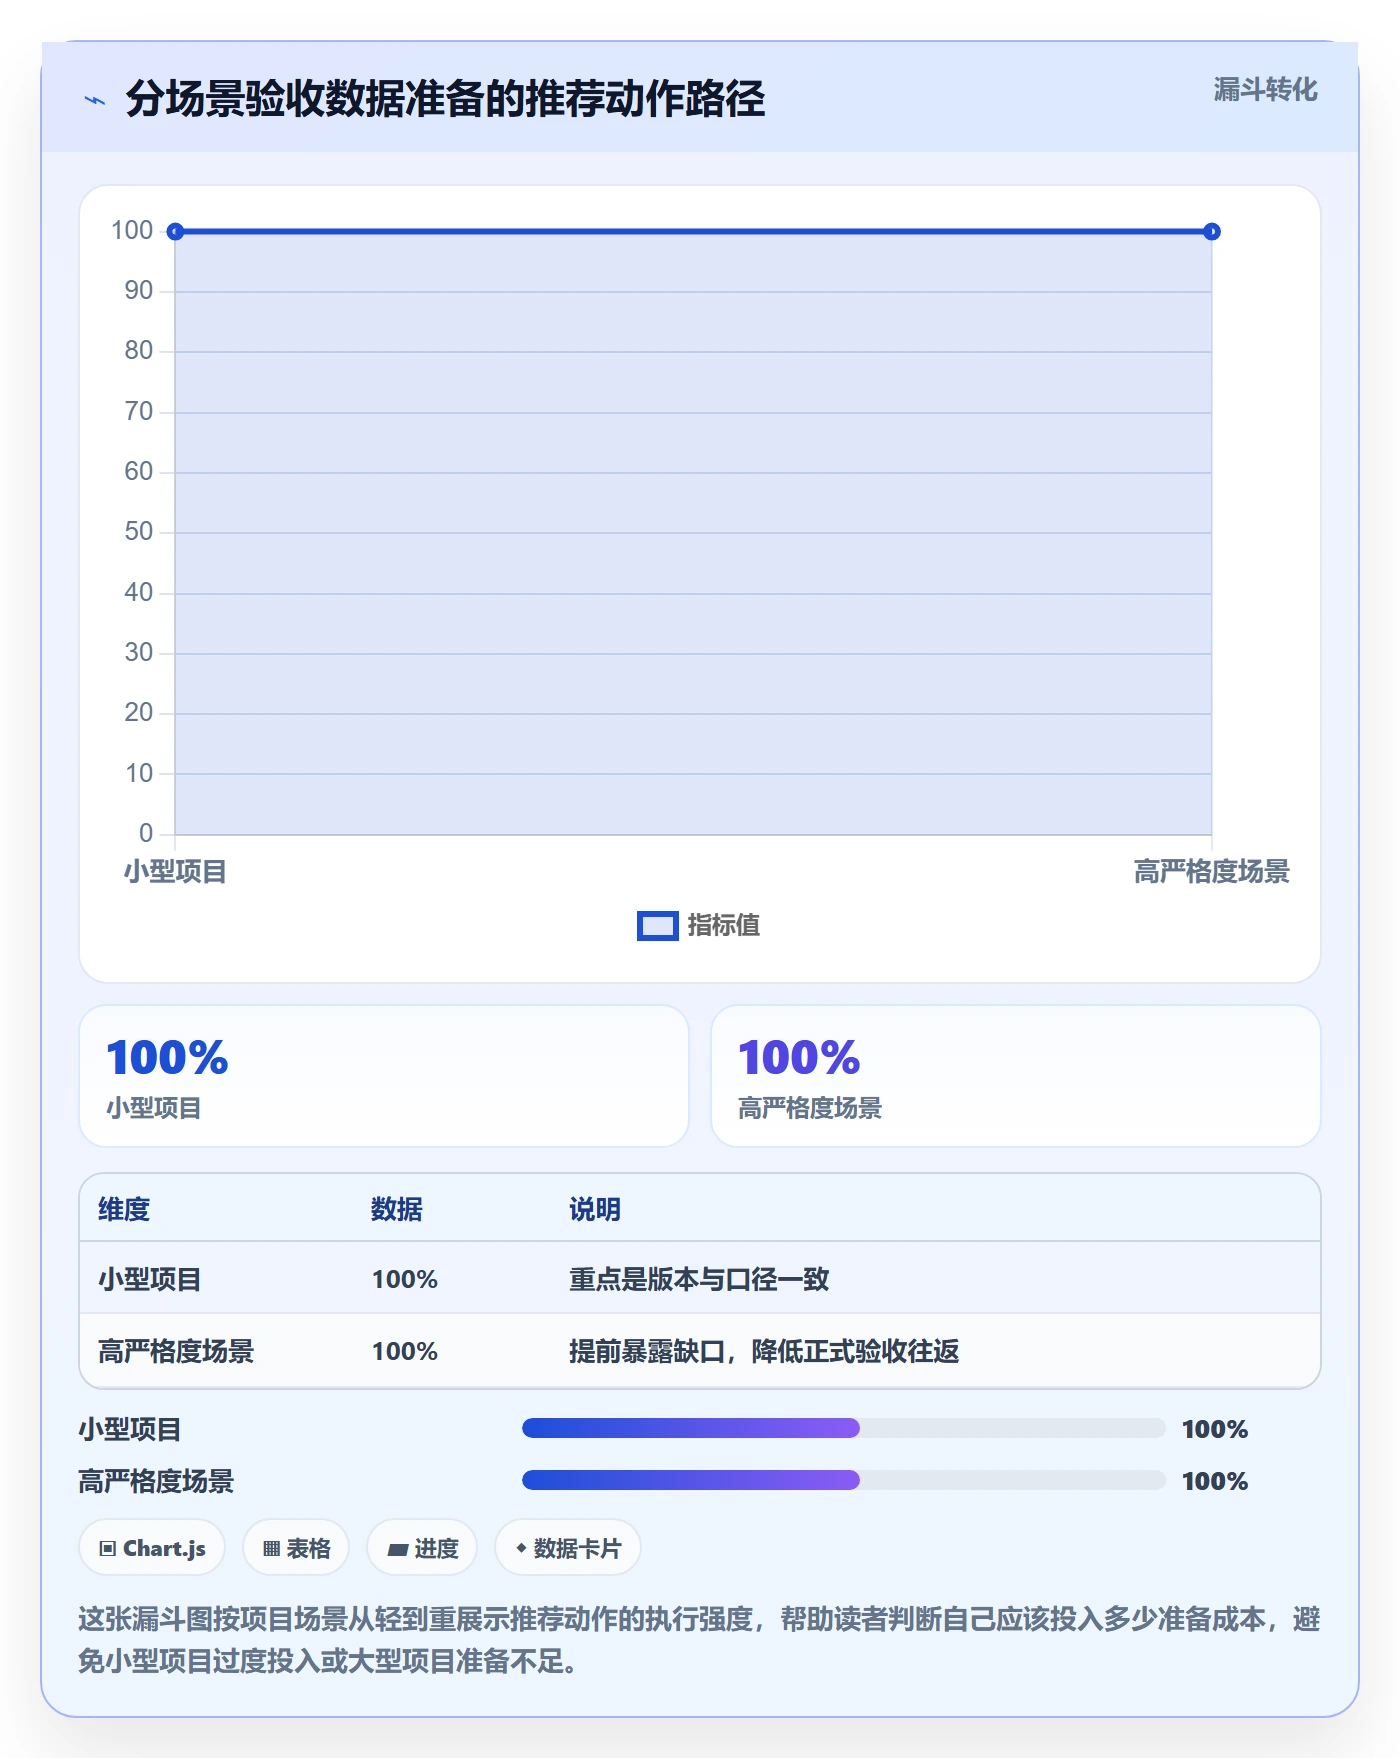Image resolution: width=1400 pixels, height=1758 pixels.
Task: Click the 漏斗转化 tag in header
Action: click(x=1265, y=90)
